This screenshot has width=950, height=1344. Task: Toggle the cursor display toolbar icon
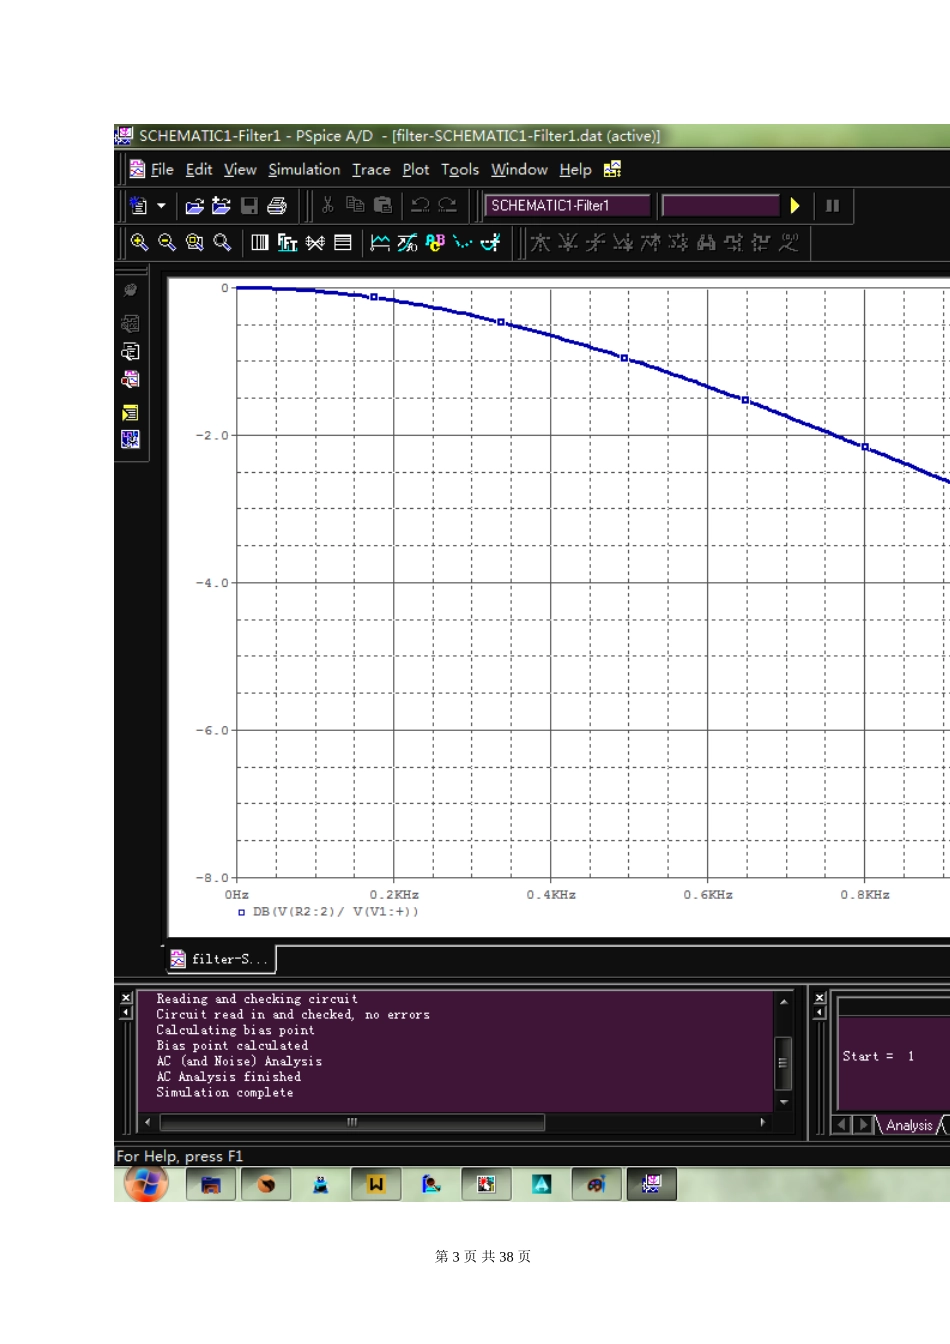[x=490, y=242]
